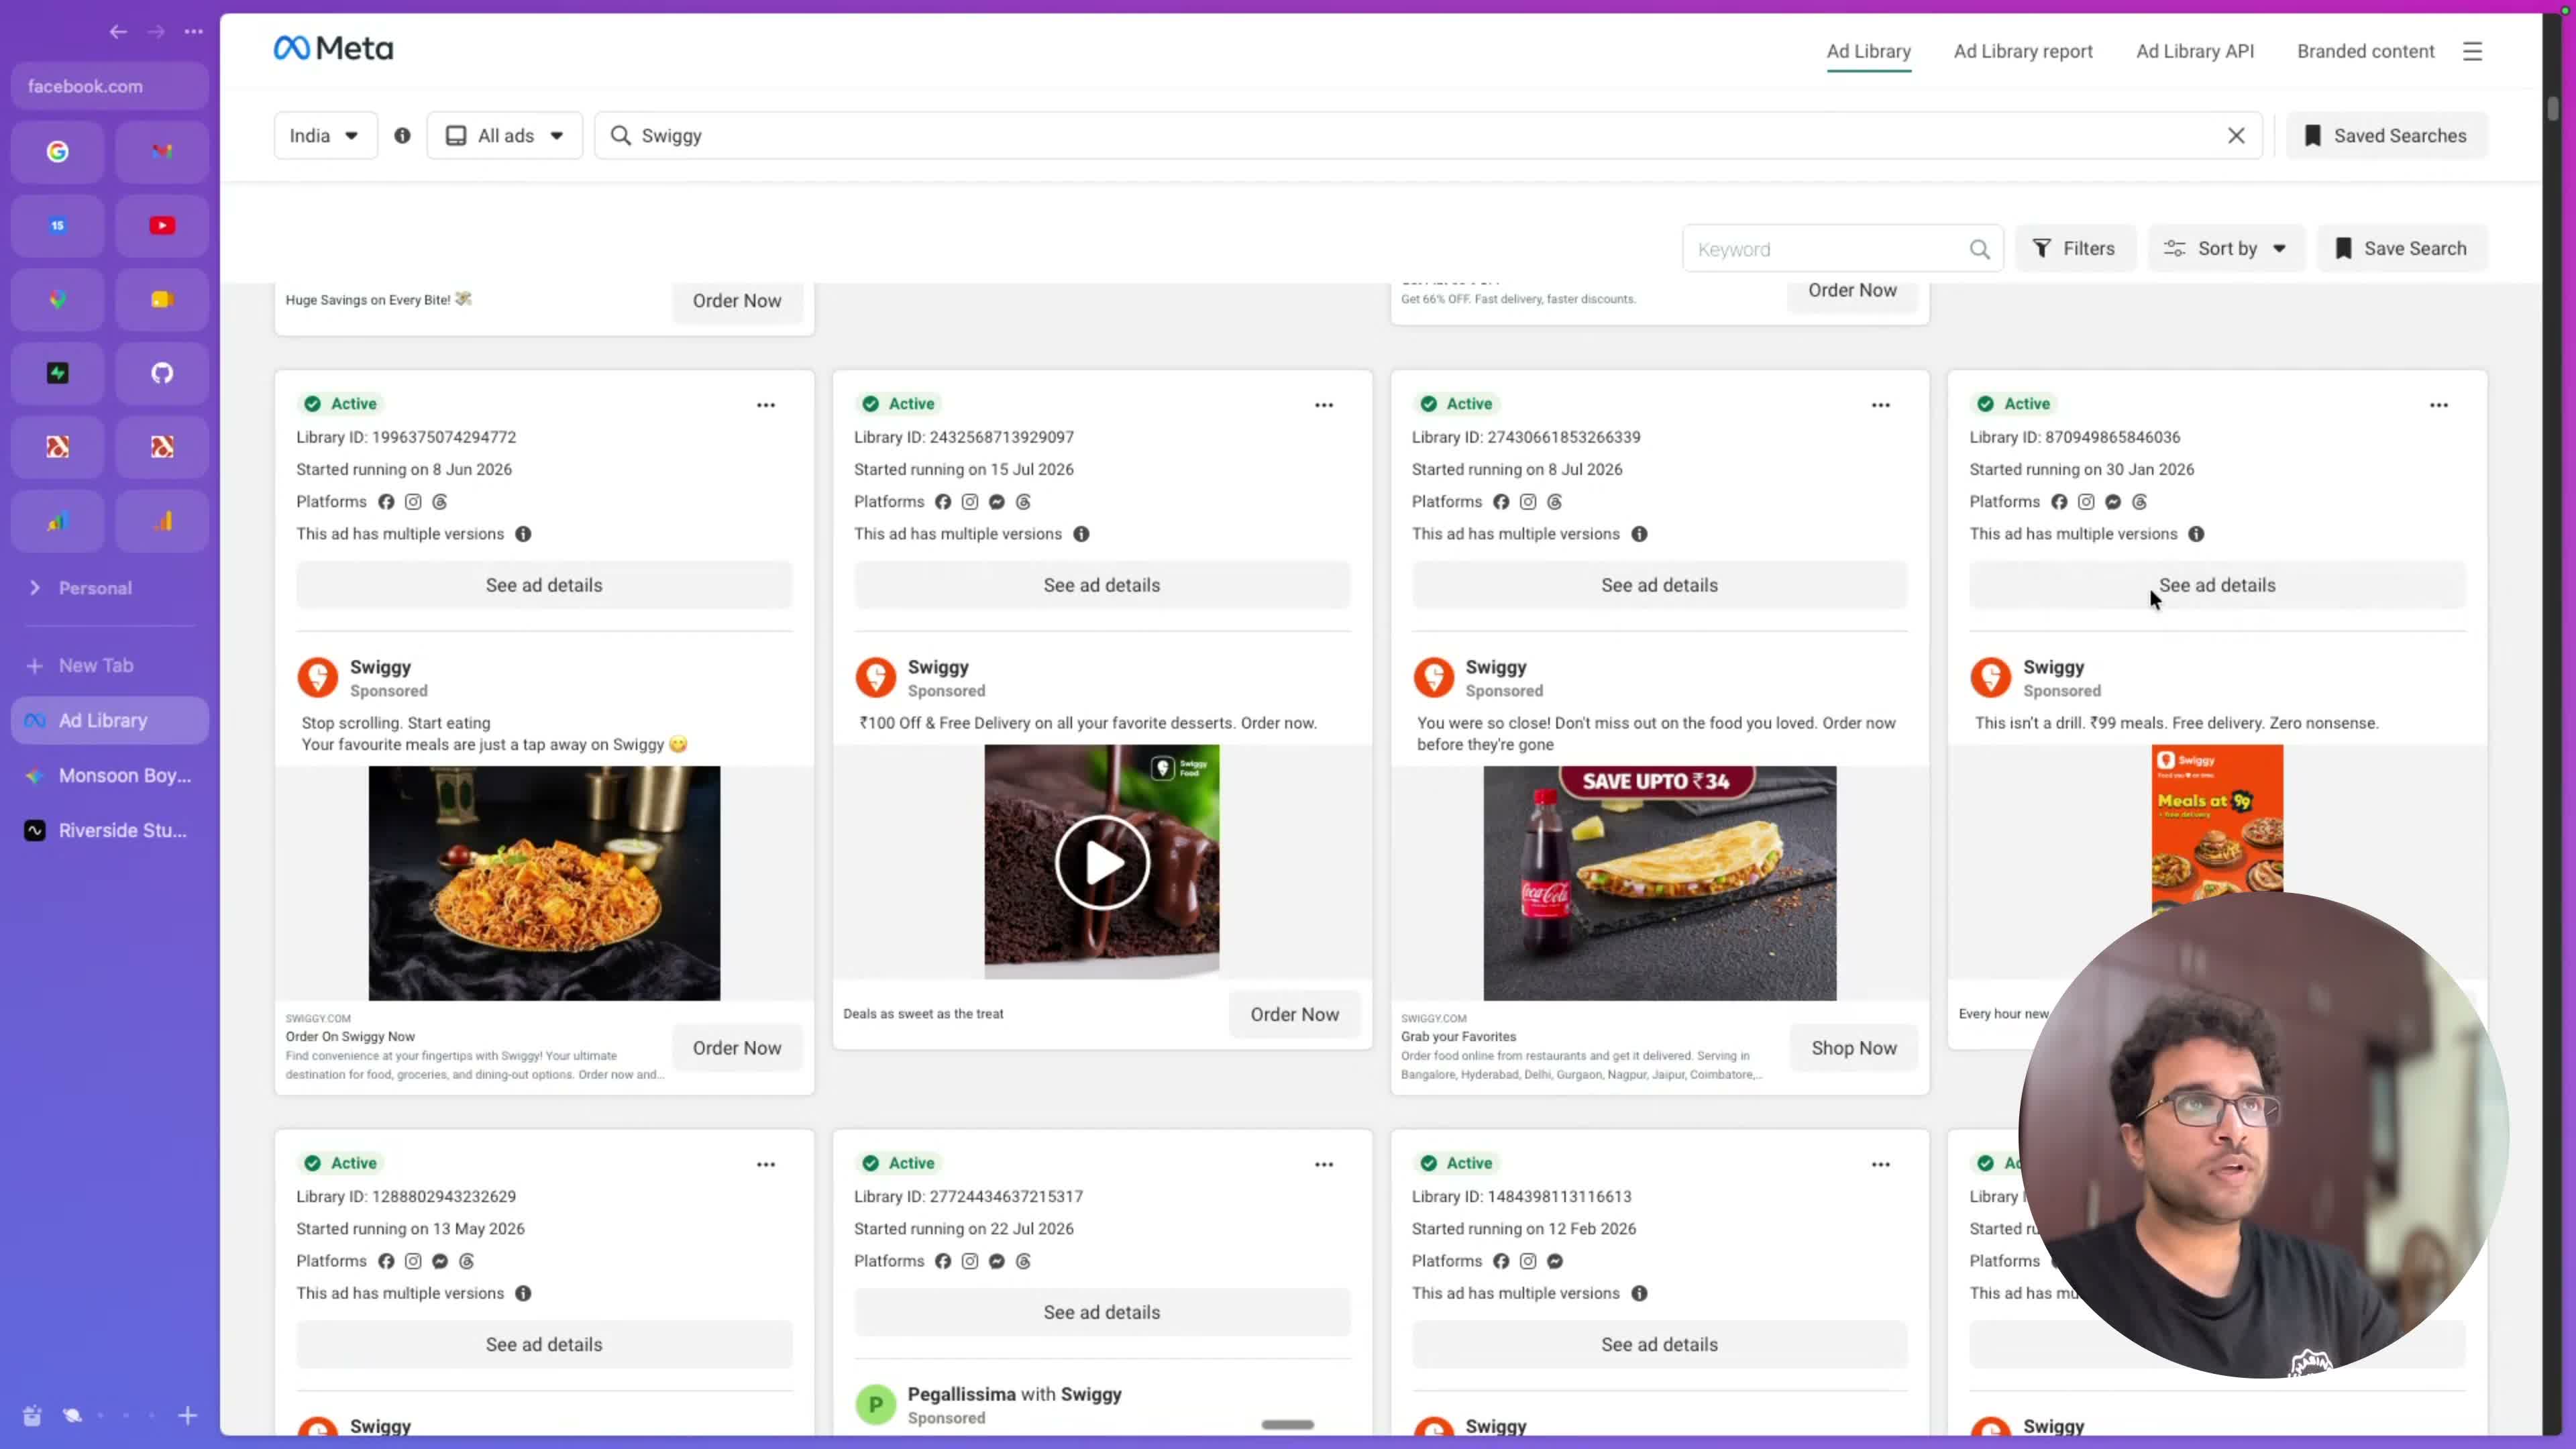Open the GitHub pinned tab
The height and width of the screenshot is (1449, 2576).
click(x=162, y=373)
